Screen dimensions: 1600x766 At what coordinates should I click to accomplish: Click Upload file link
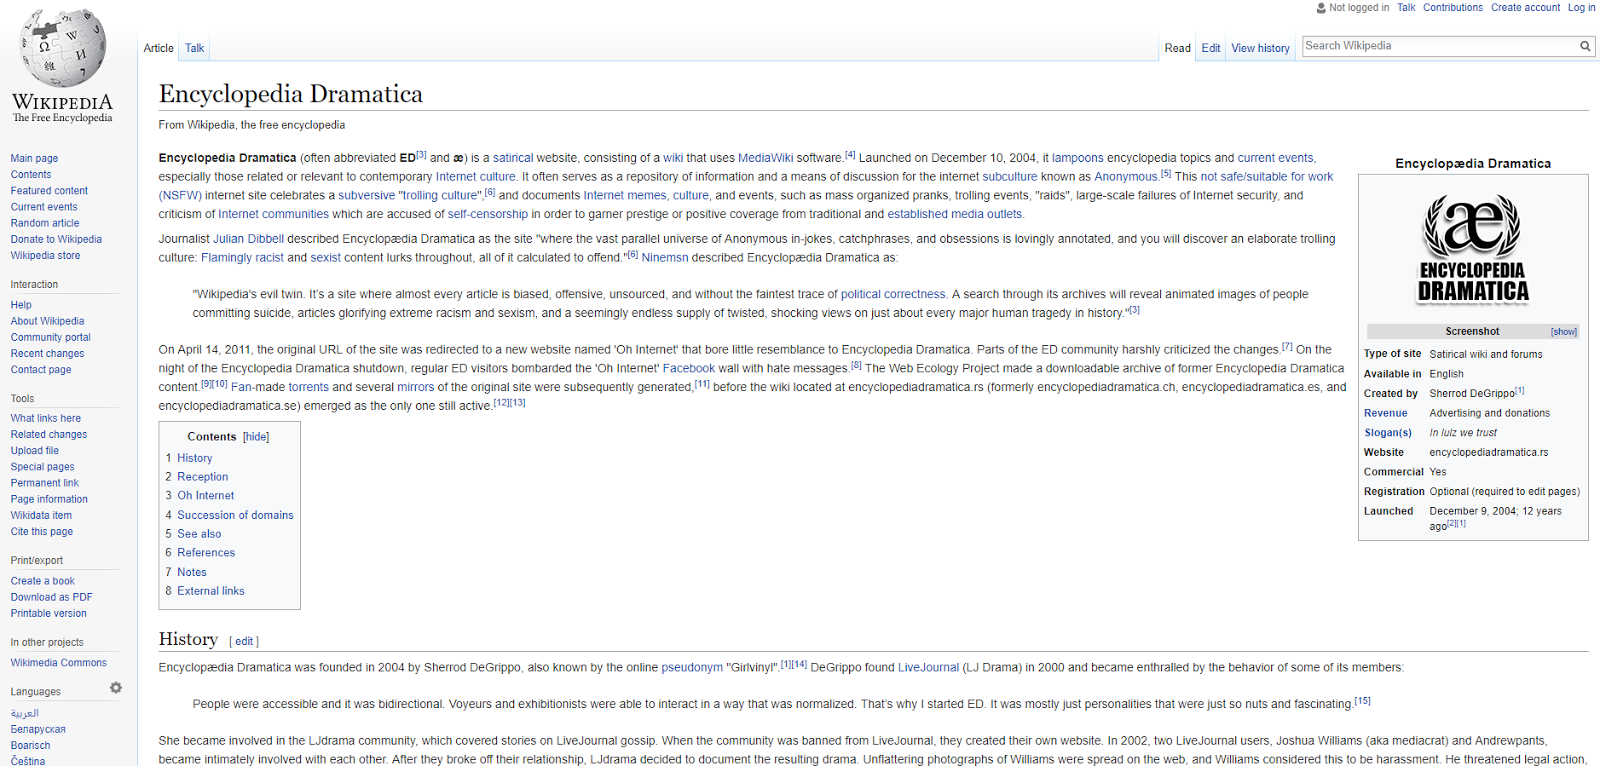coord(35,450)
